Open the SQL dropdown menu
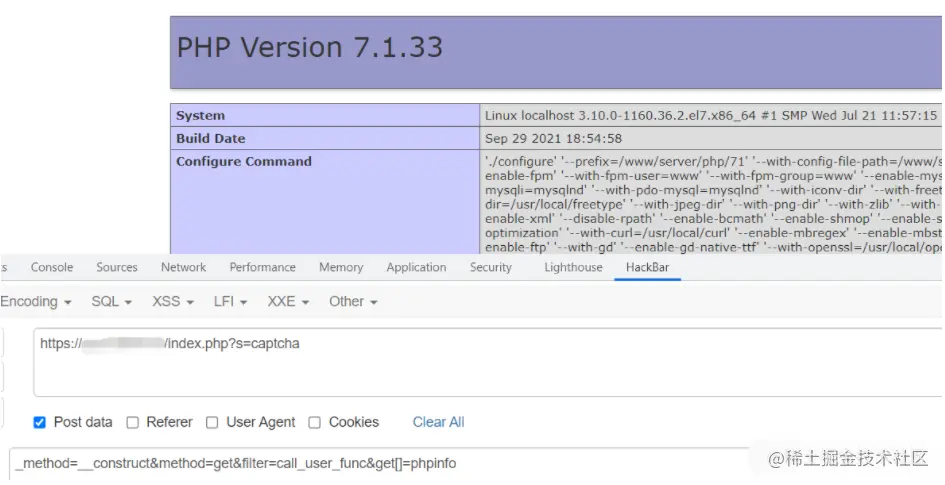Screen dimensions: 945x485 pos(111,302)
